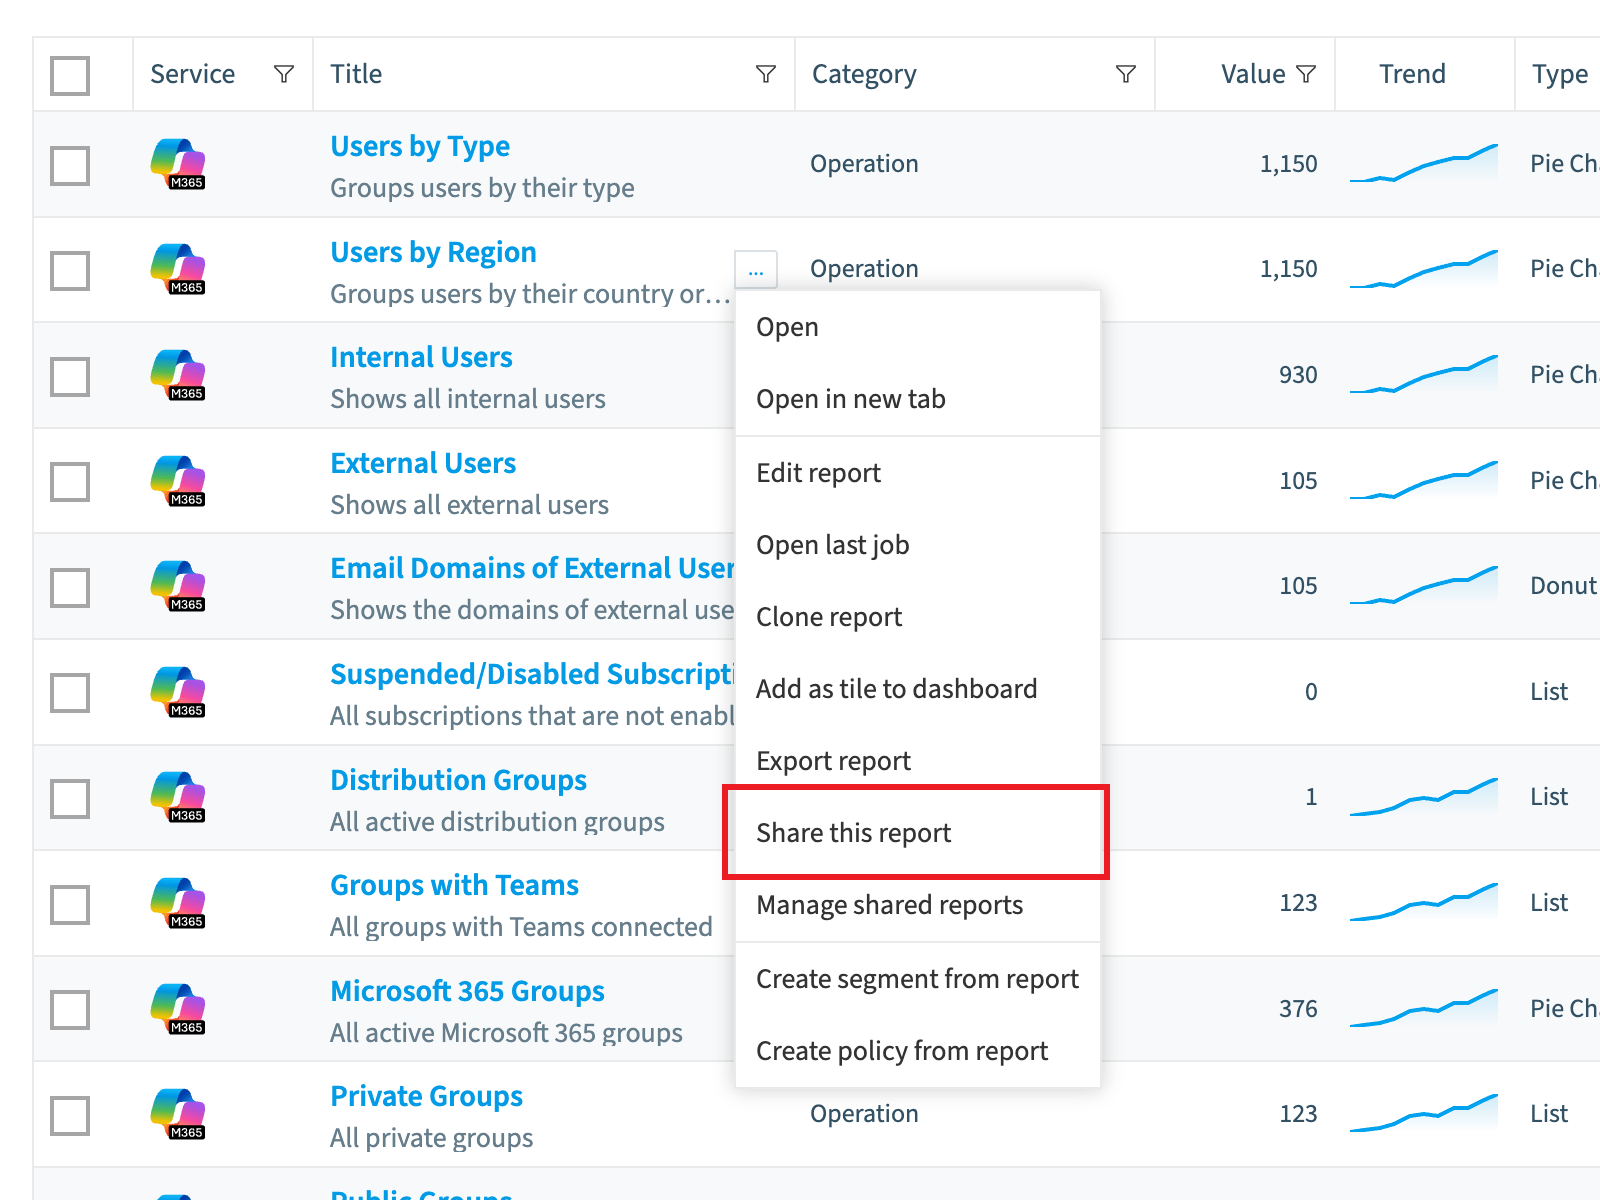The height and width of the screenshot is (1200, 1600).
Task: Choose Create segment from report
Action: coord(918,979)
